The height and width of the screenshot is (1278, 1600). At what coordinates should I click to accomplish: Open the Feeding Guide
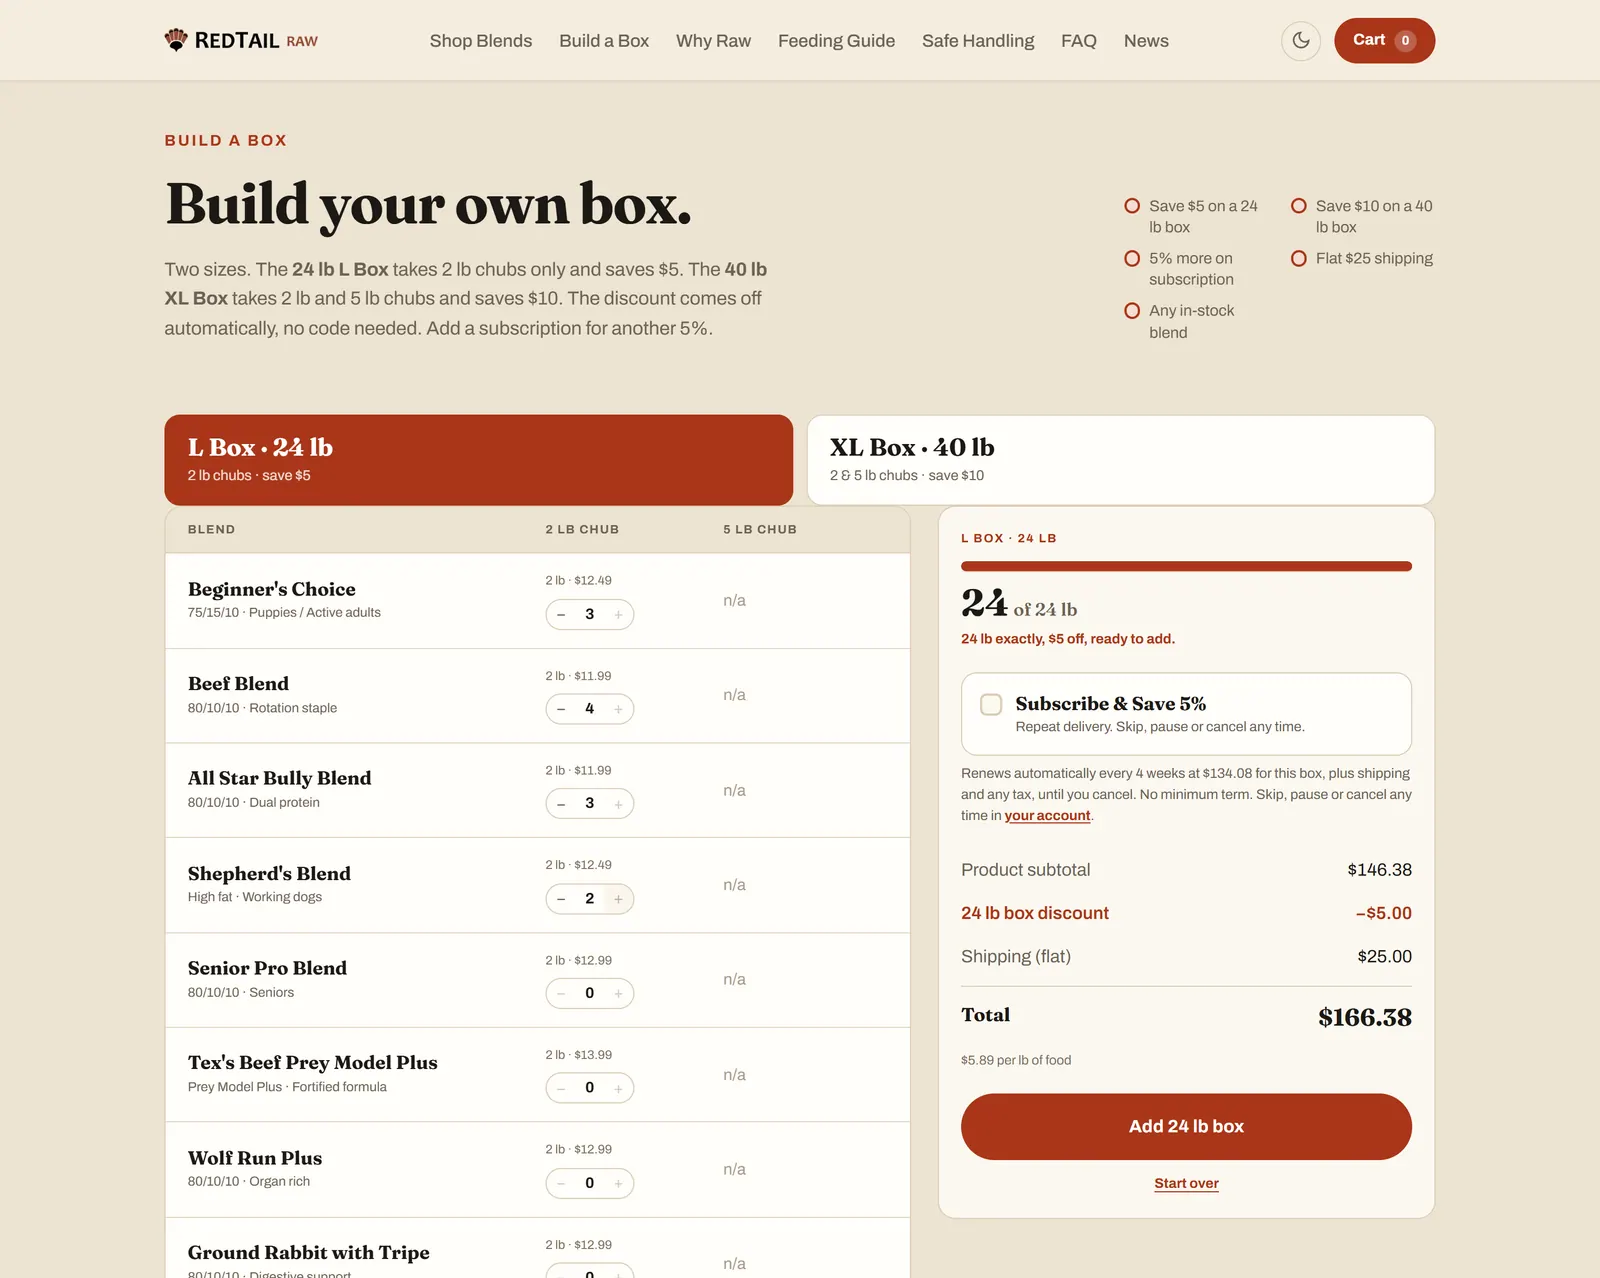(836, 41)
